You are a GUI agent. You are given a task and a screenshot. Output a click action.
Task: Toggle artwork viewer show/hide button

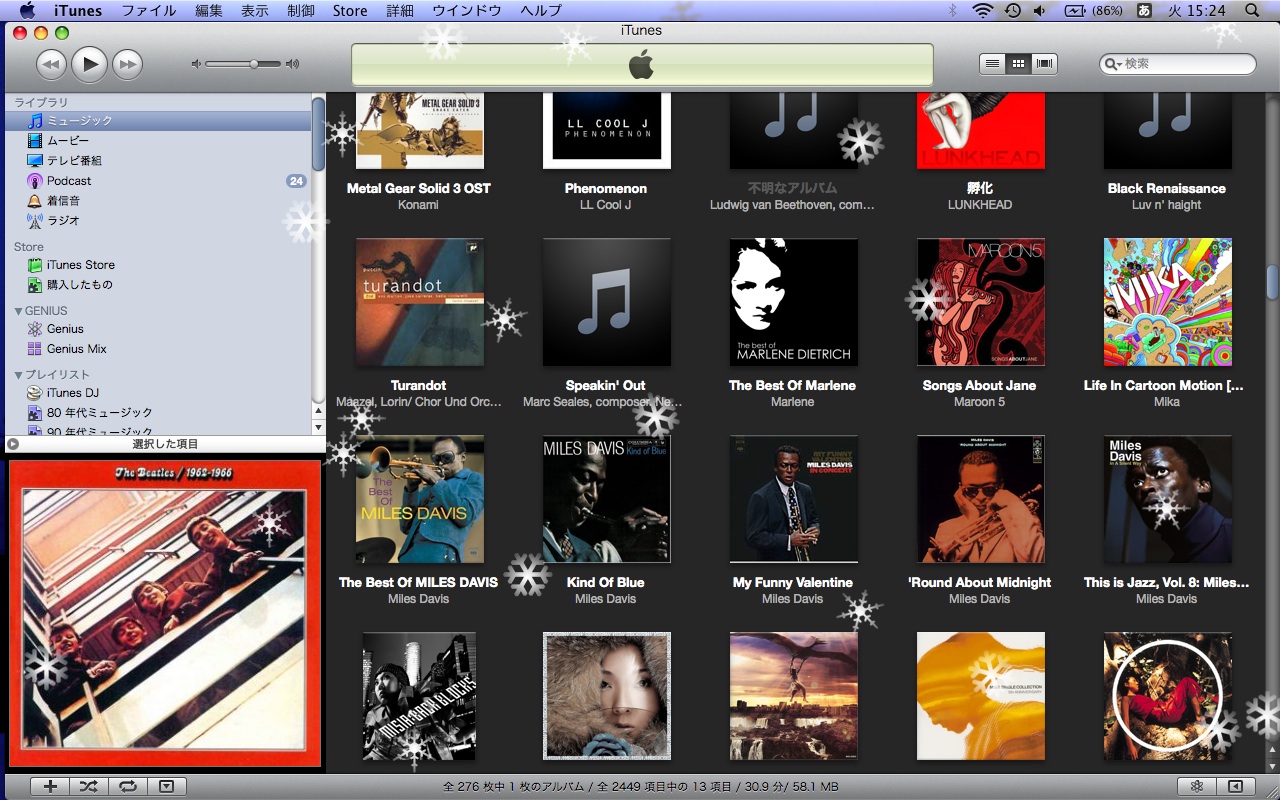tap(166, 786)
